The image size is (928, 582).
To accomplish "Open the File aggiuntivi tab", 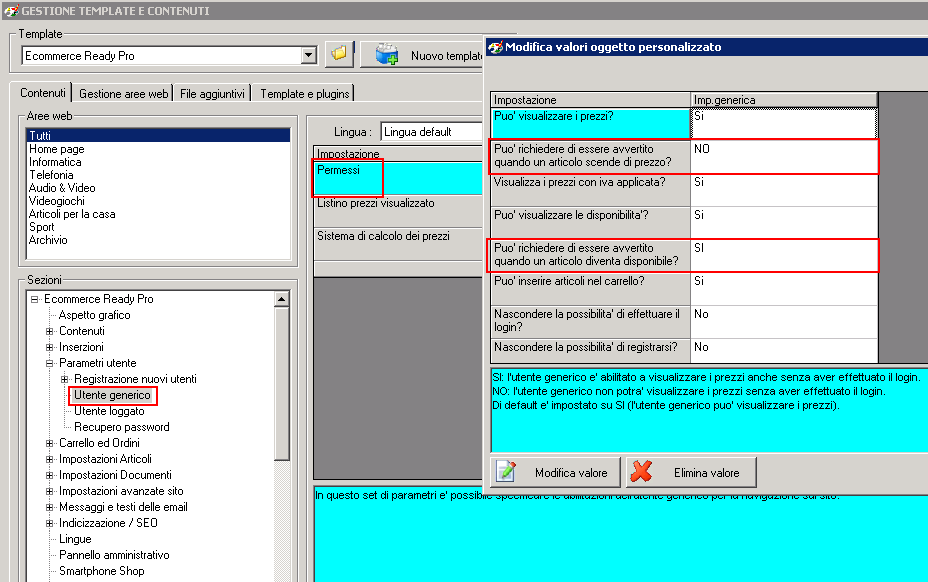I will 212,94.
